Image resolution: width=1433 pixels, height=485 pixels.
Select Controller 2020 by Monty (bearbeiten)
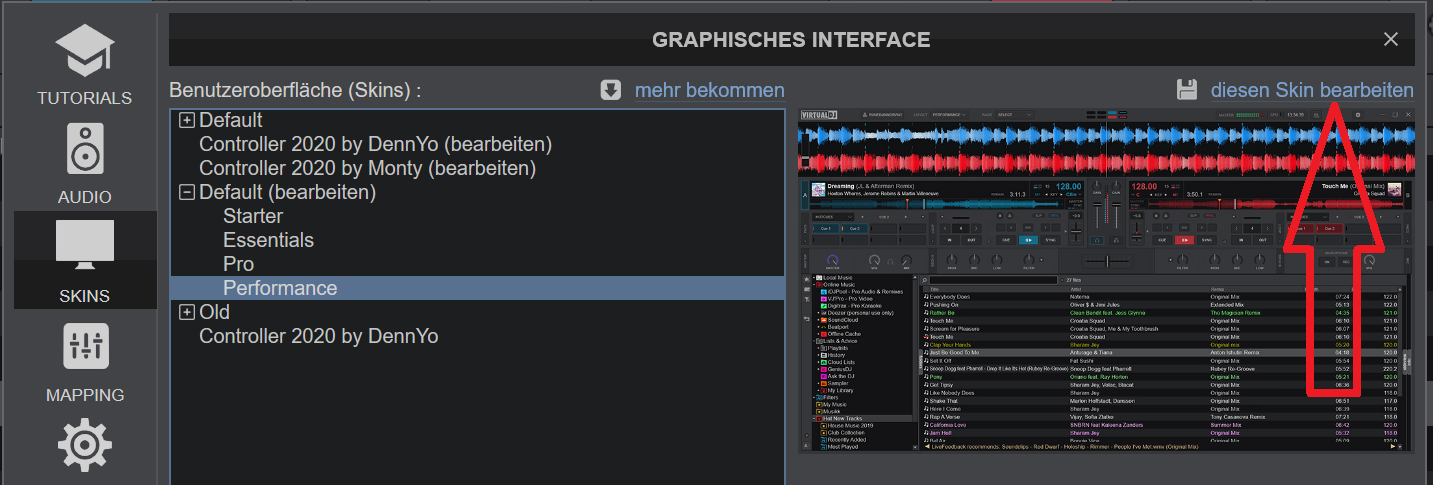point(367,168)
